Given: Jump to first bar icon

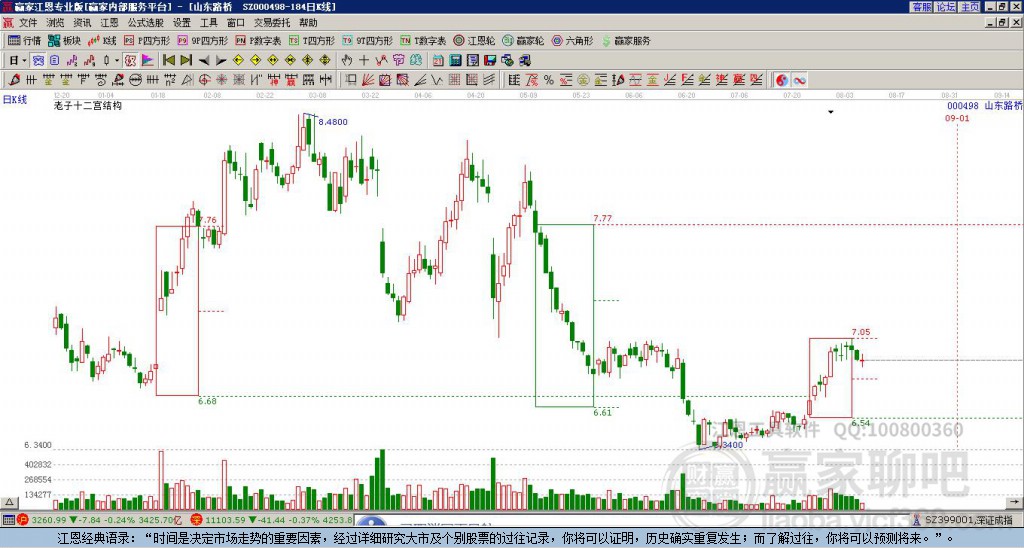Looking at the screenshot, I should [169, 61].
